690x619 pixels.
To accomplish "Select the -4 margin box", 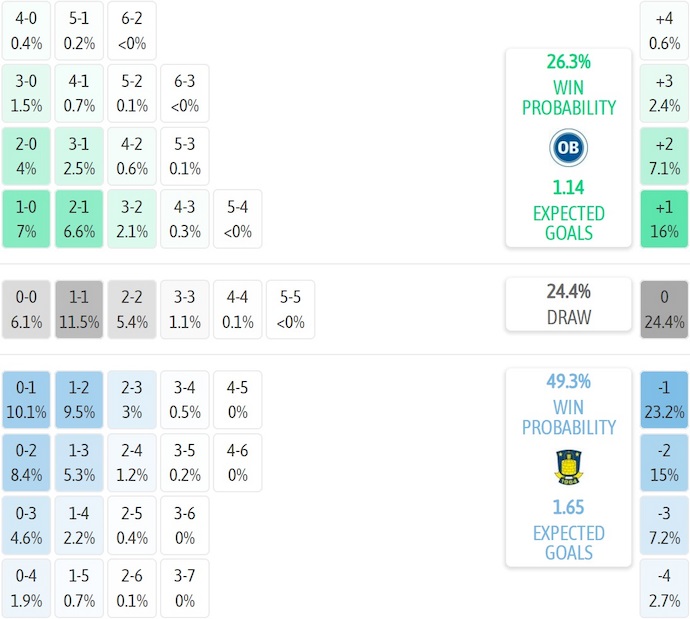I will 664,588.
